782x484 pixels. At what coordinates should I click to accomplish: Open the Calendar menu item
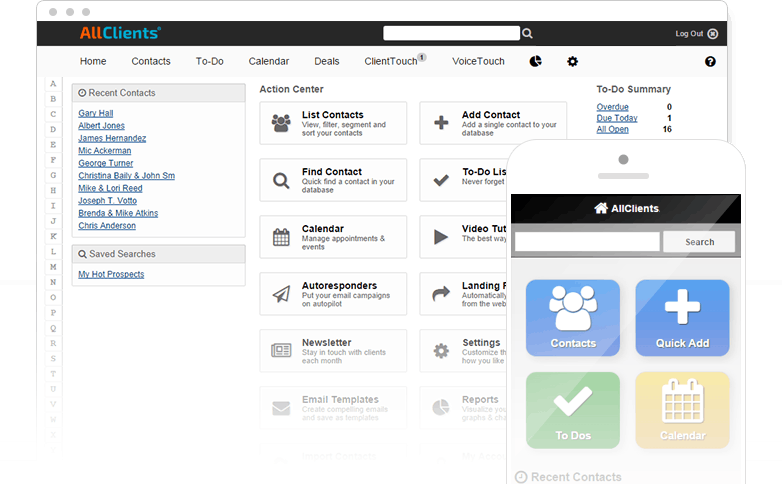coord(269,61)
